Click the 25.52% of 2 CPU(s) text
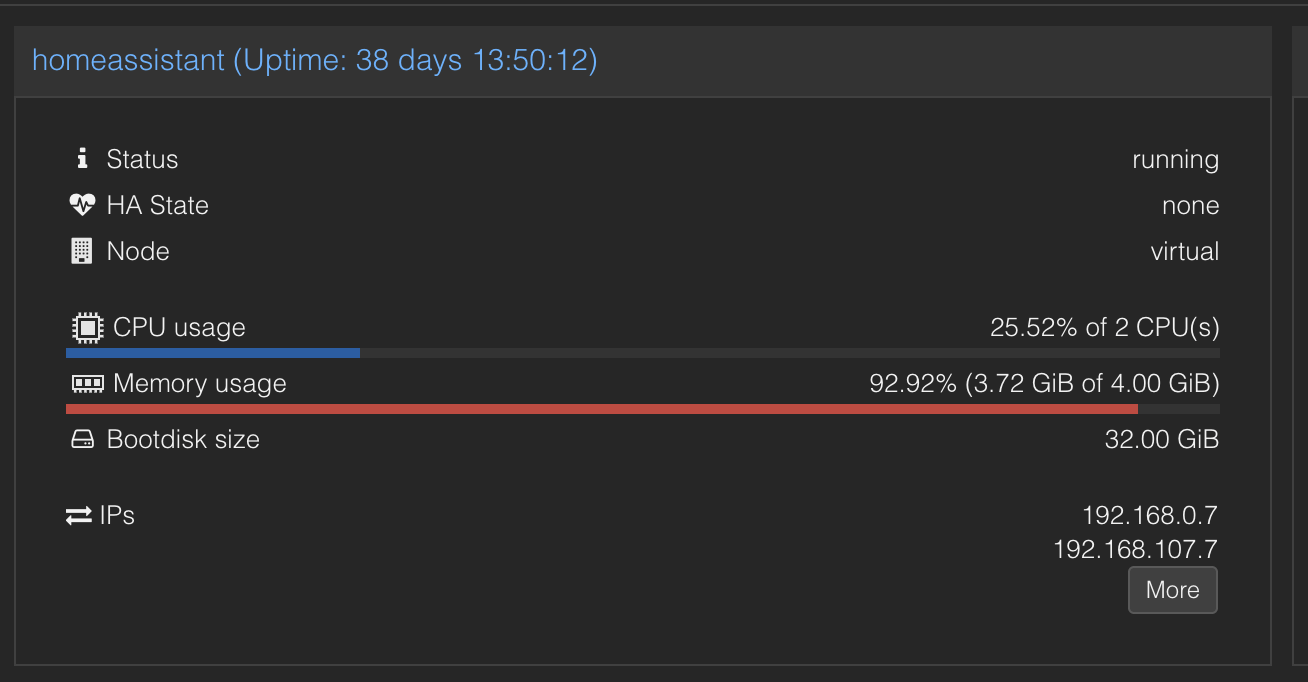This screenshot has width=1308, height=682. 1104,327
